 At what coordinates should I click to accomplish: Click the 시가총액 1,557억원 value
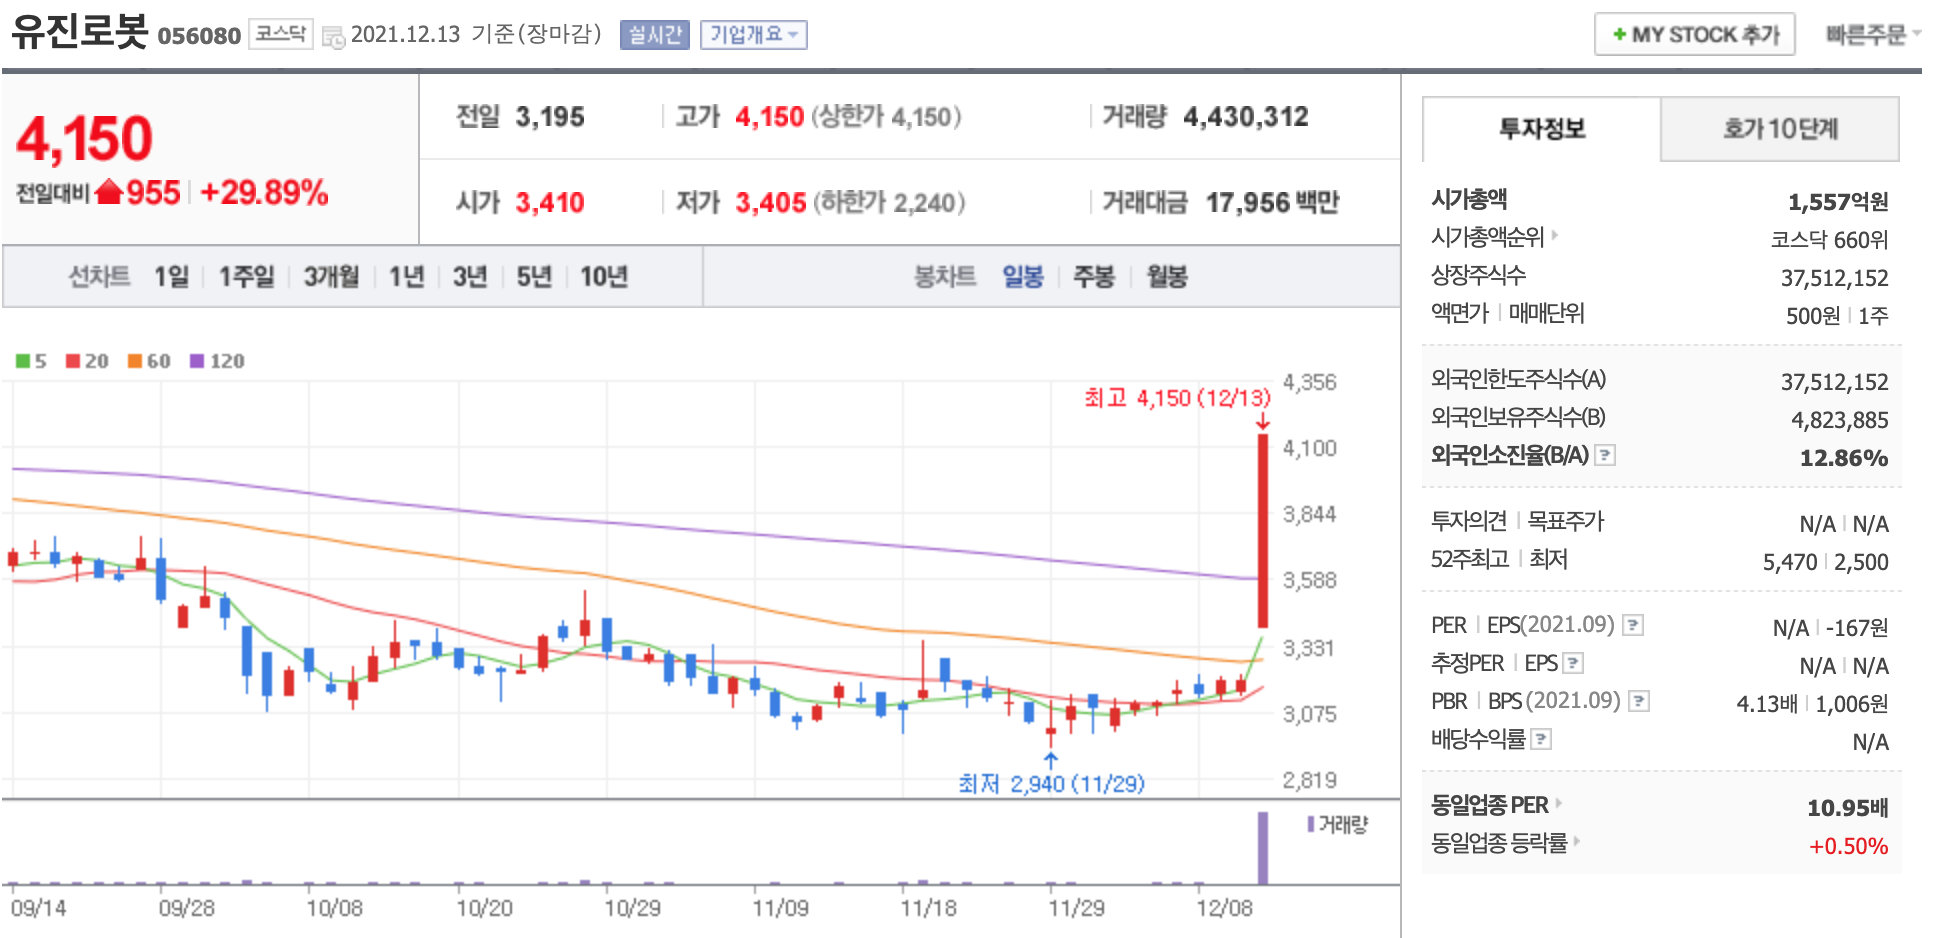[x=1838, y=202]
